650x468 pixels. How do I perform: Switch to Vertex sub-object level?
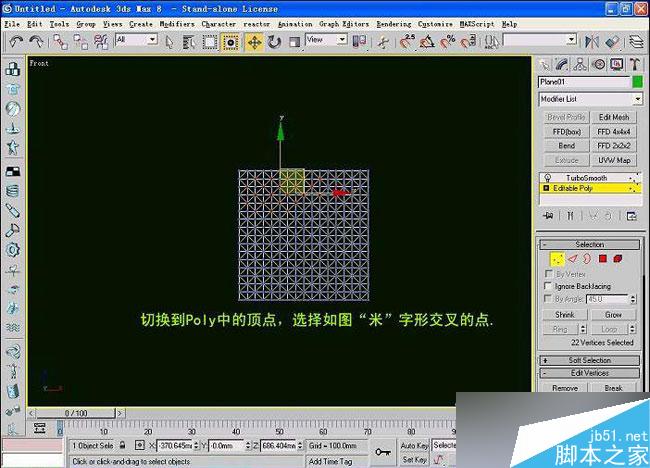point(557,259)
